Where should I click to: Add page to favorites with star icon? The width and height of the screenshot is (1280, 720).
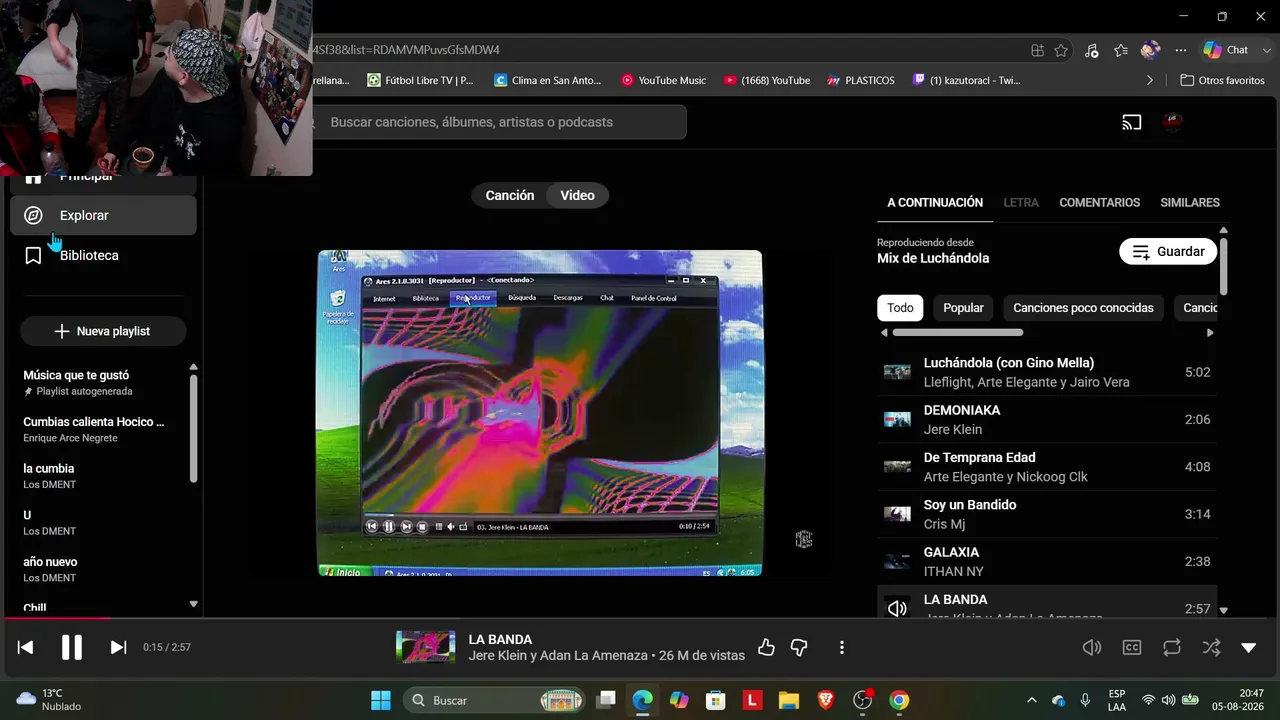1061,50
